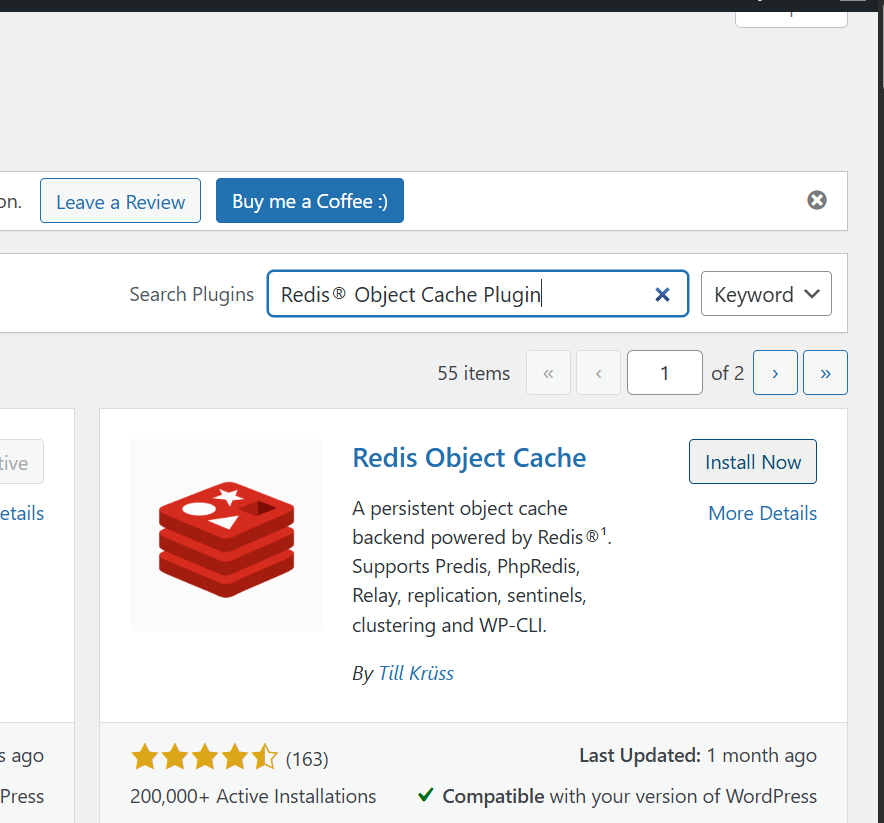This screenshot has height=823, width=884.
Task: Click the 200,000+ Active Installations text
Action: (x=253, y=796)
